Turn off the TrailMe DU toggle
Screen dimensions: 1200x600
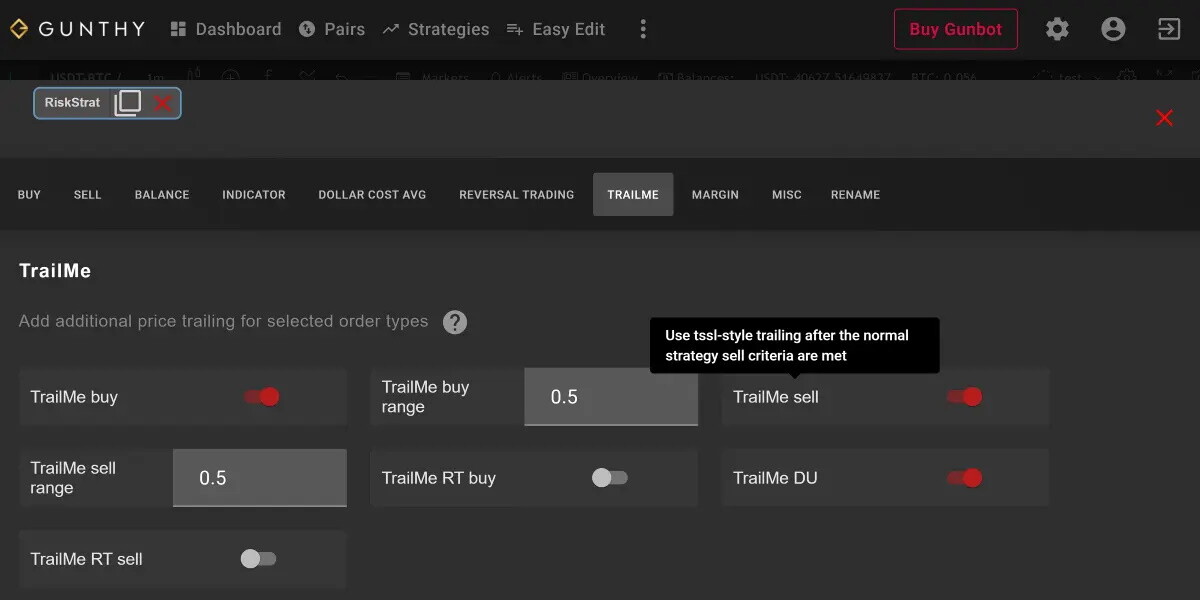click(964, 478)
